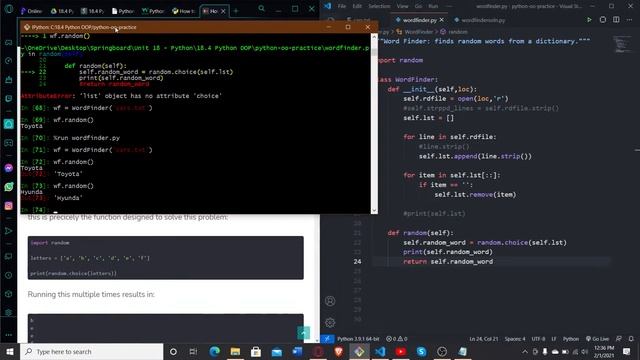Open Task View on the taskbar
Screen dimensions: 640x360
pyautogui.click(x=193, y=351)
